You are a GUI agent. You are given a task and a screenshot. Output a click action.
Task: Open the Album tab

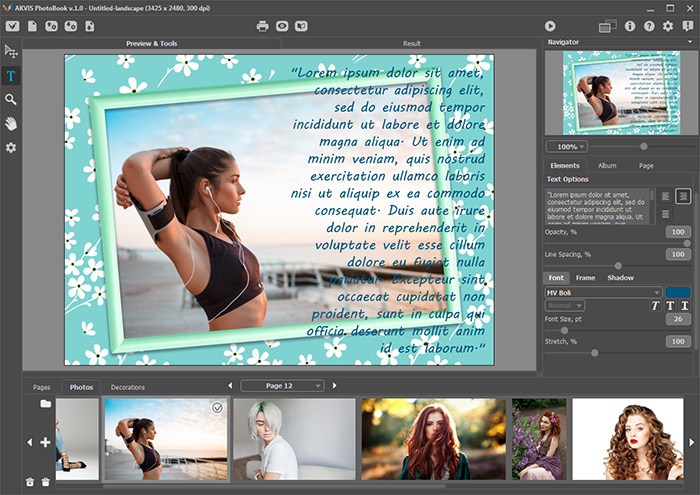click(607, 166)
